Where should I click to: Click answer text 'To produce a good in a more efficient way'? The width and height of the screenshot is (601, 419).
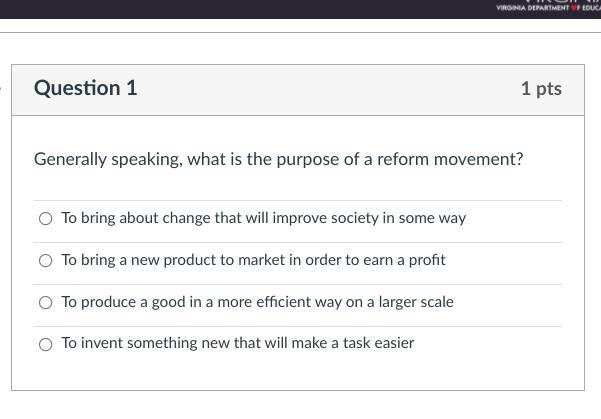click(x=257, y=302)
